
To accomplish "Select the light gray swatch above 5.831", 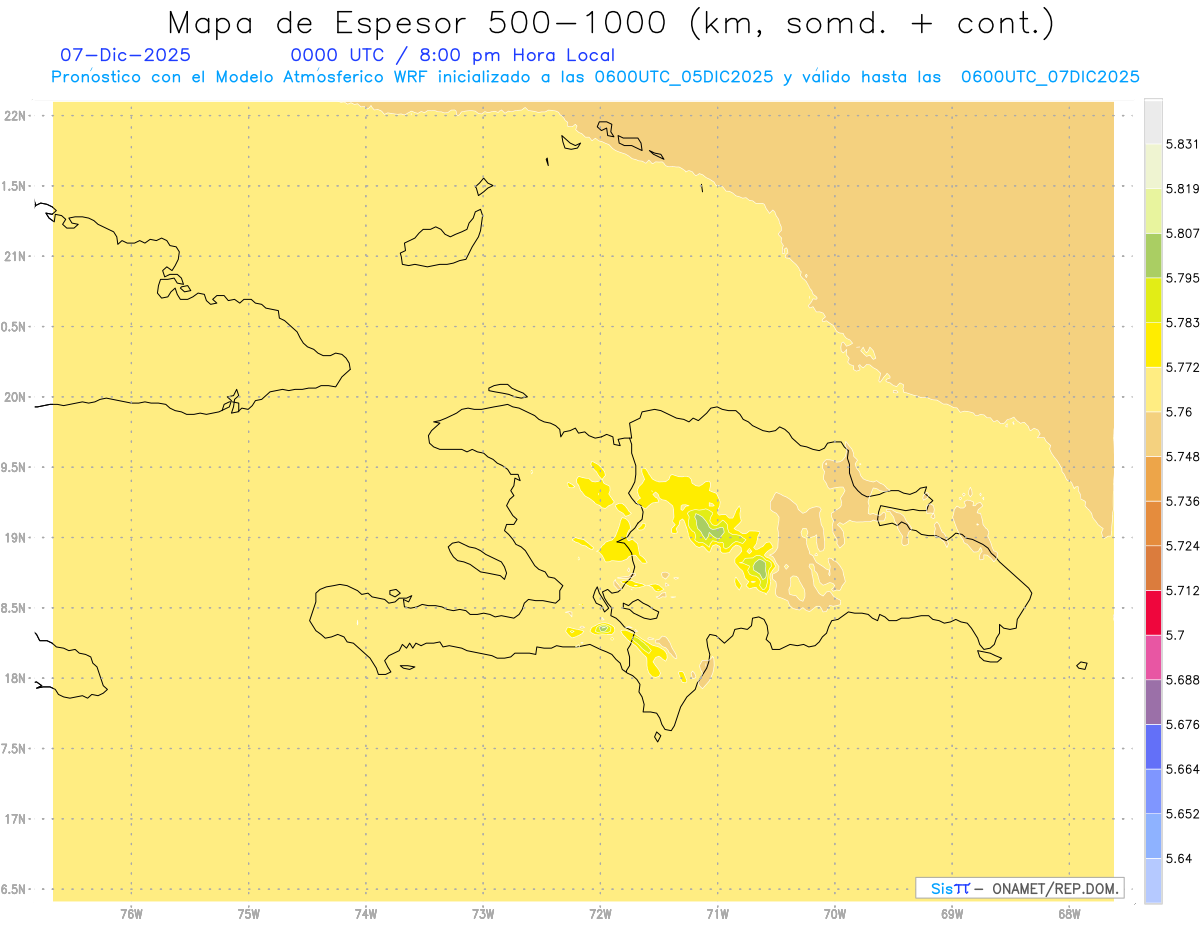I will [1153, 121].
